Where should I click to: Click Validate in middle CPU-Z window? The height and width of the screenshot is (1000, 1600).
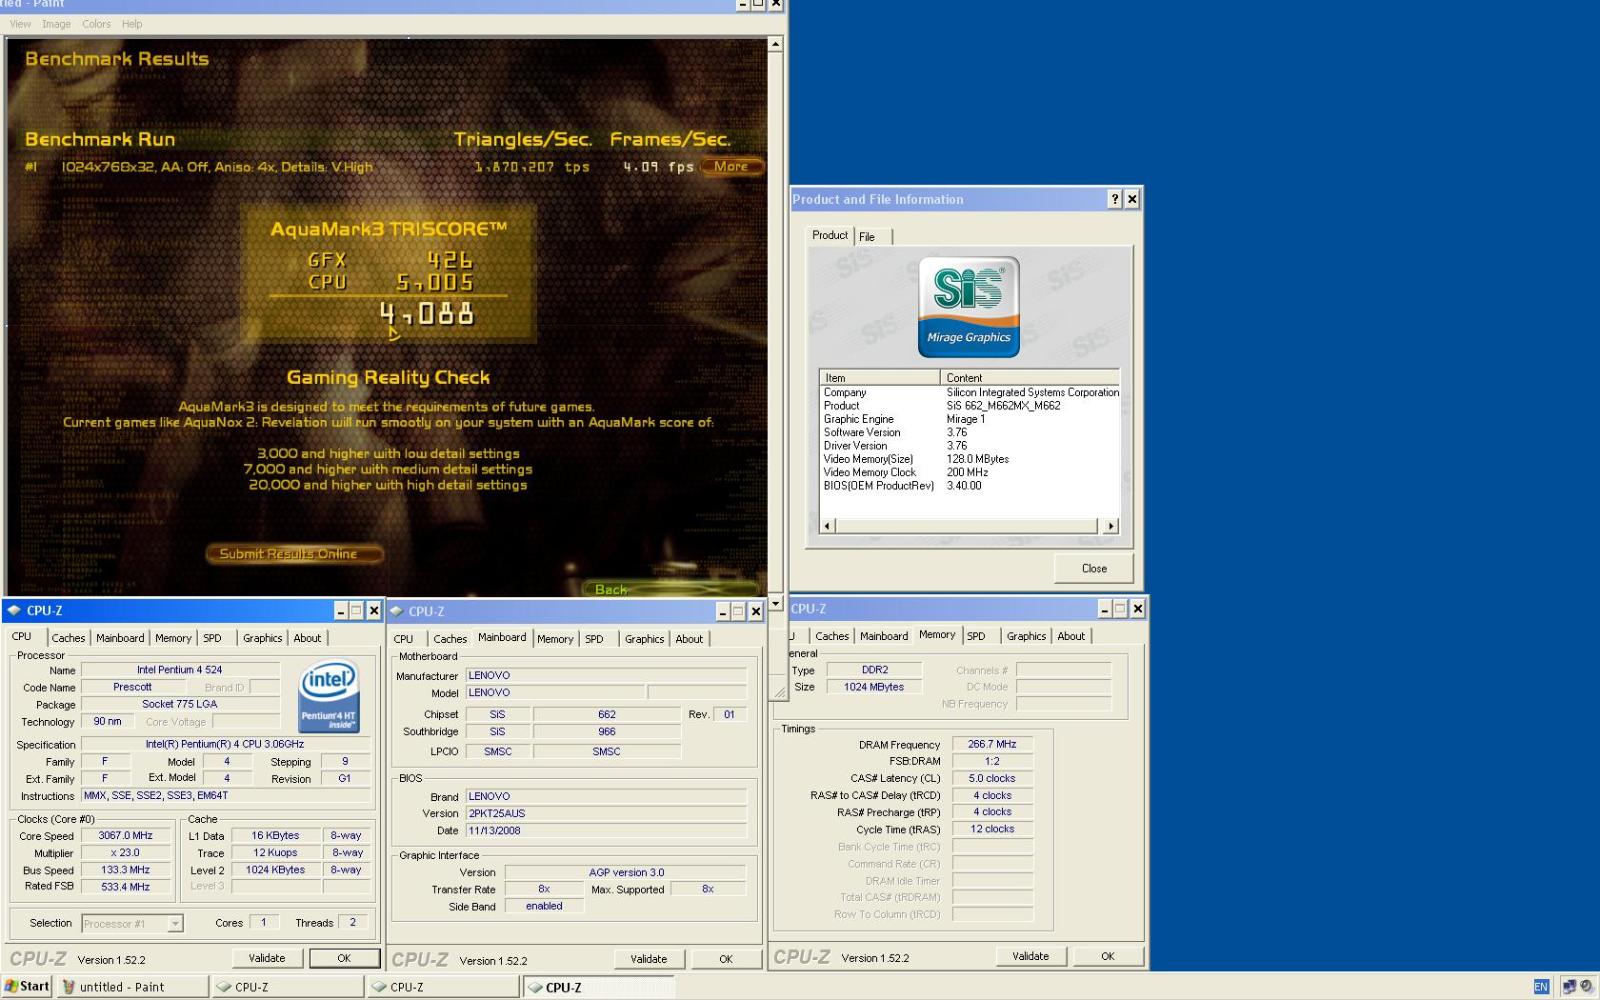[x=649, y=959]
